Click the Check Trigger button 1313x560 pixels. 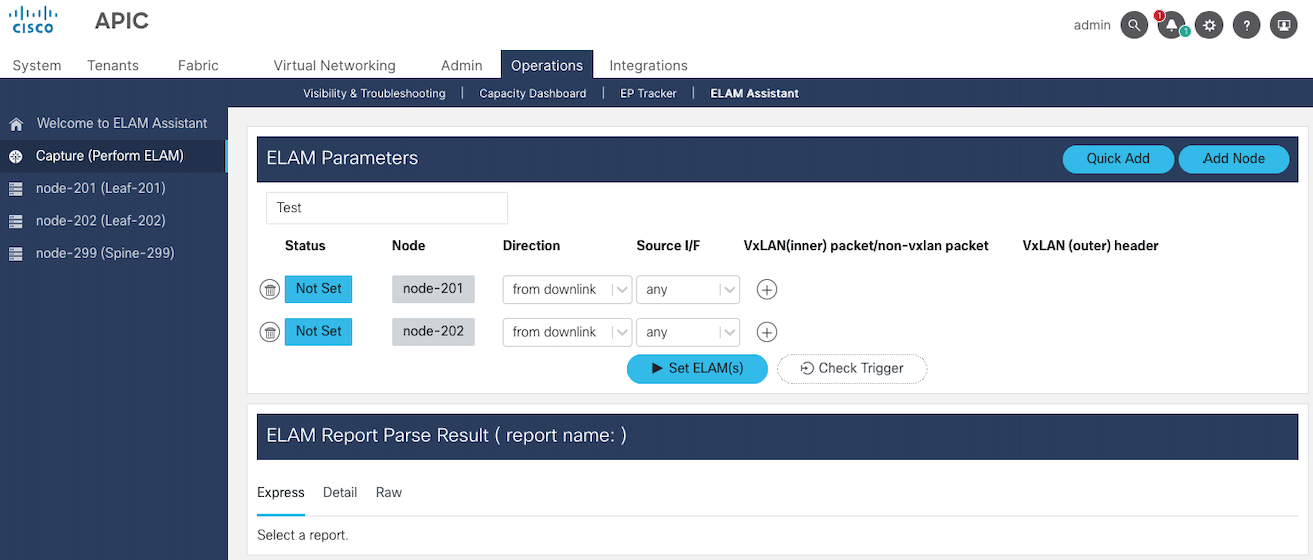pos(852,368)
